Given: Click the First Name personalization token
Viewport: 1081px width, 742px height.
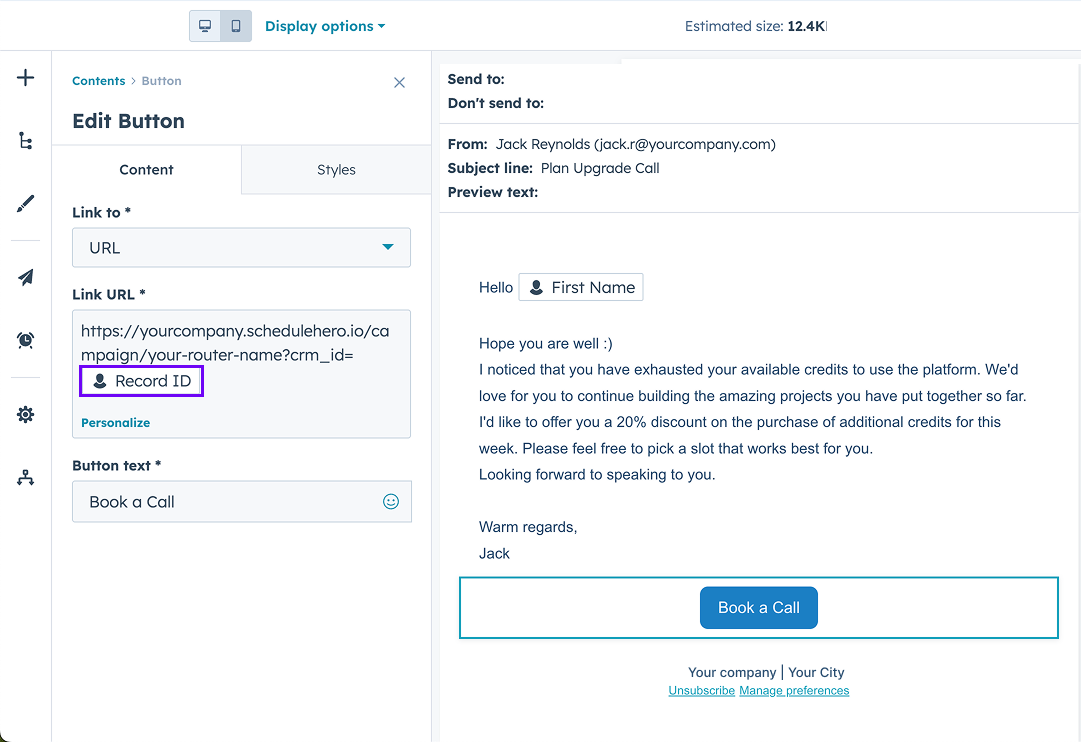Looking at the screenshot, I should pyautogui.click(x=580, y=287).
